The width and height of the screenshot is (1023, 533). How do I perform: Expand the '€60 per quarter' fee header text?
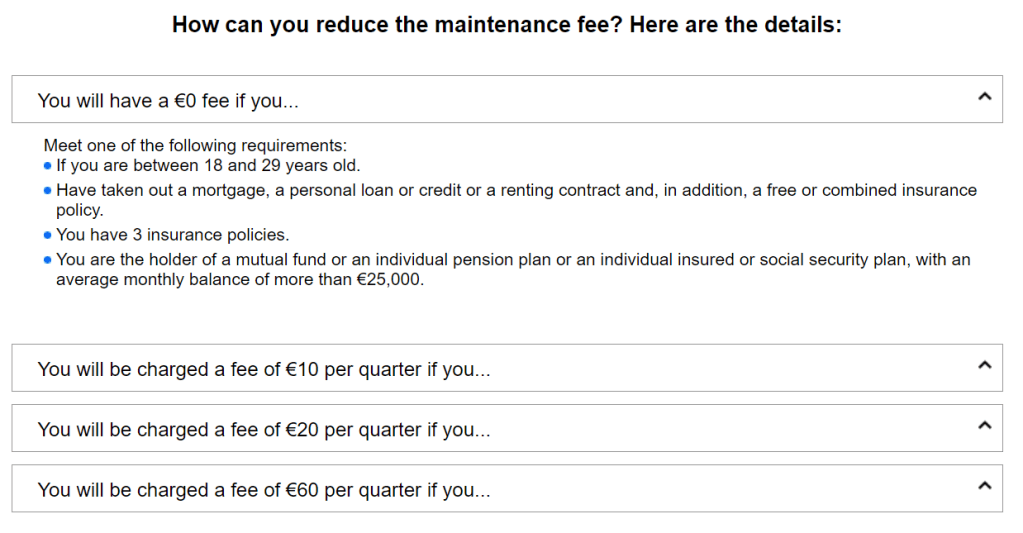[264, 490]
